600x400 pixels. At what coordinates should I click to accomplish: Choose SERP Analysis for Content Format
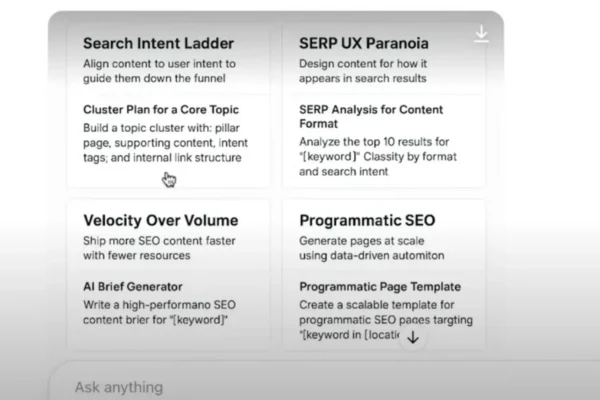371,116
